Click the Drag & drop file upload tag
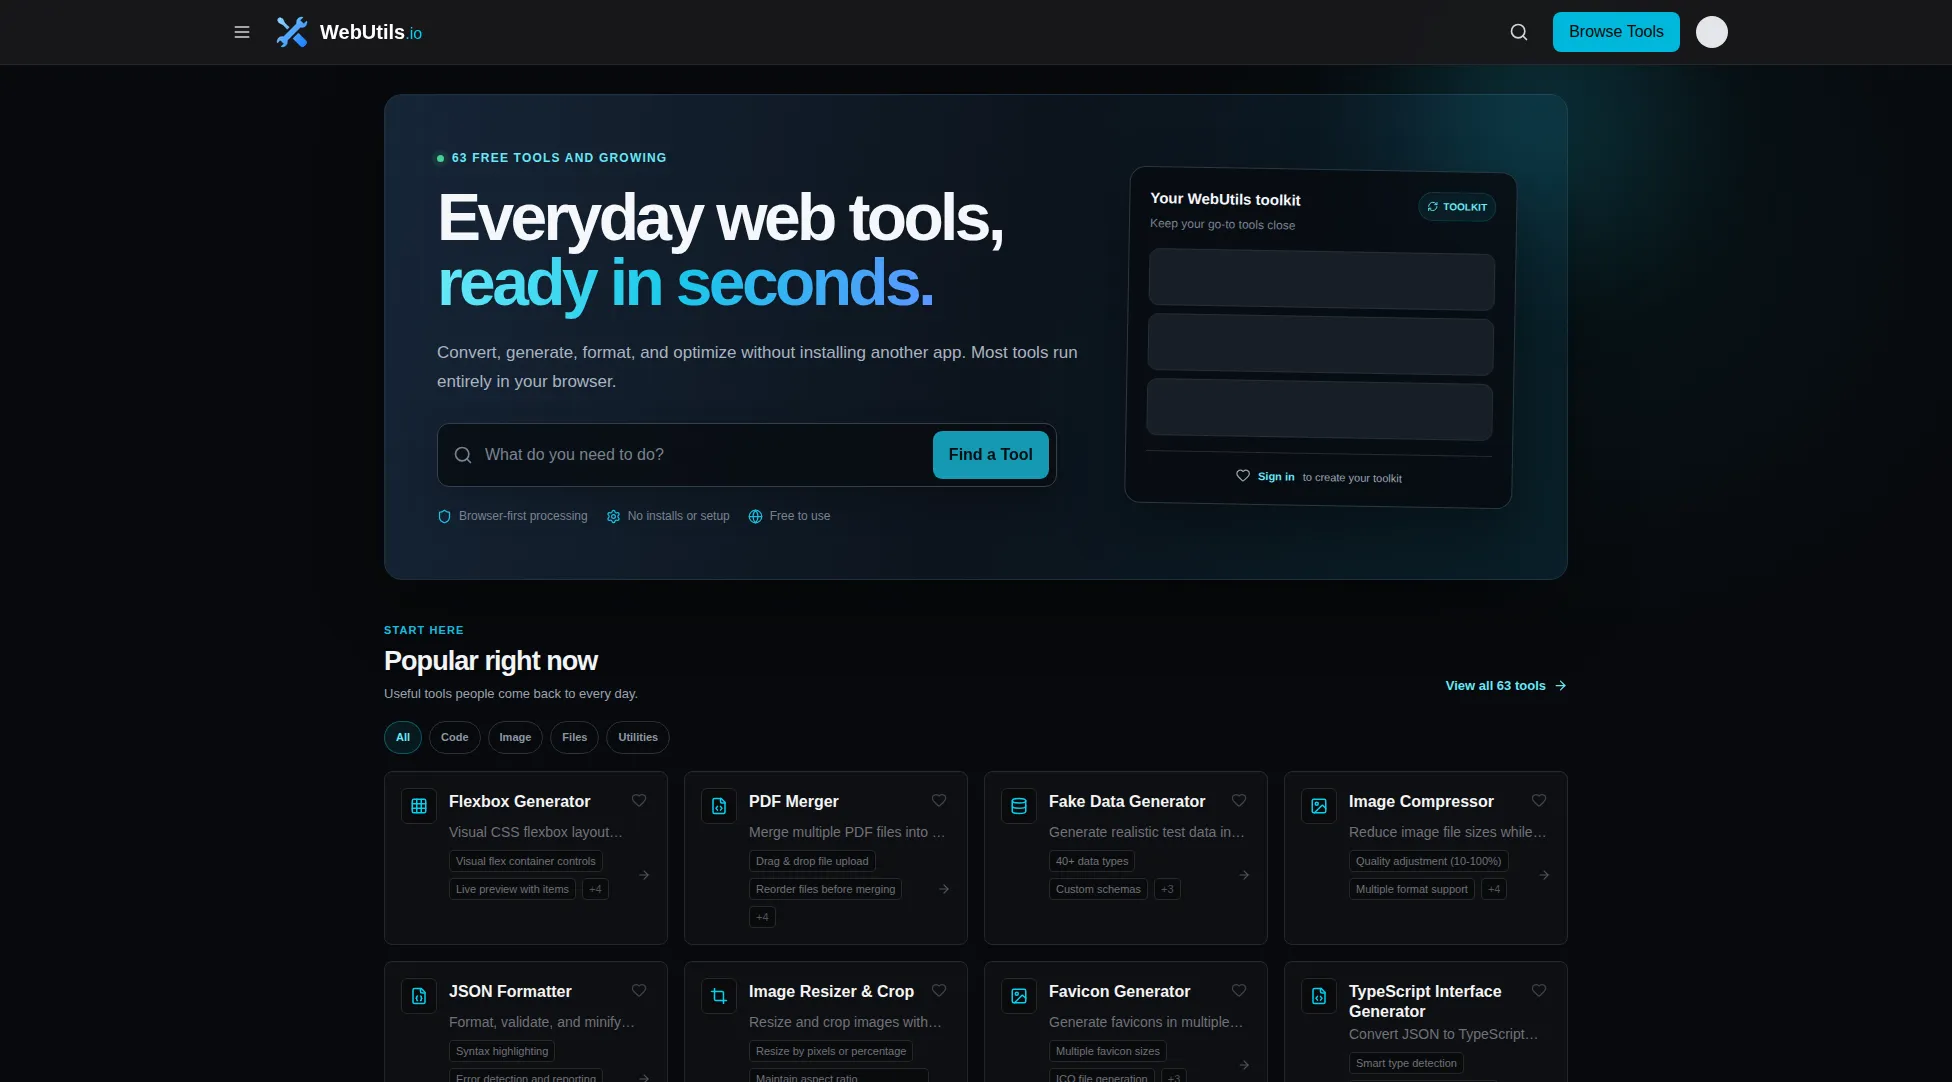1952x1082 pixels. (x=812, y=861)
